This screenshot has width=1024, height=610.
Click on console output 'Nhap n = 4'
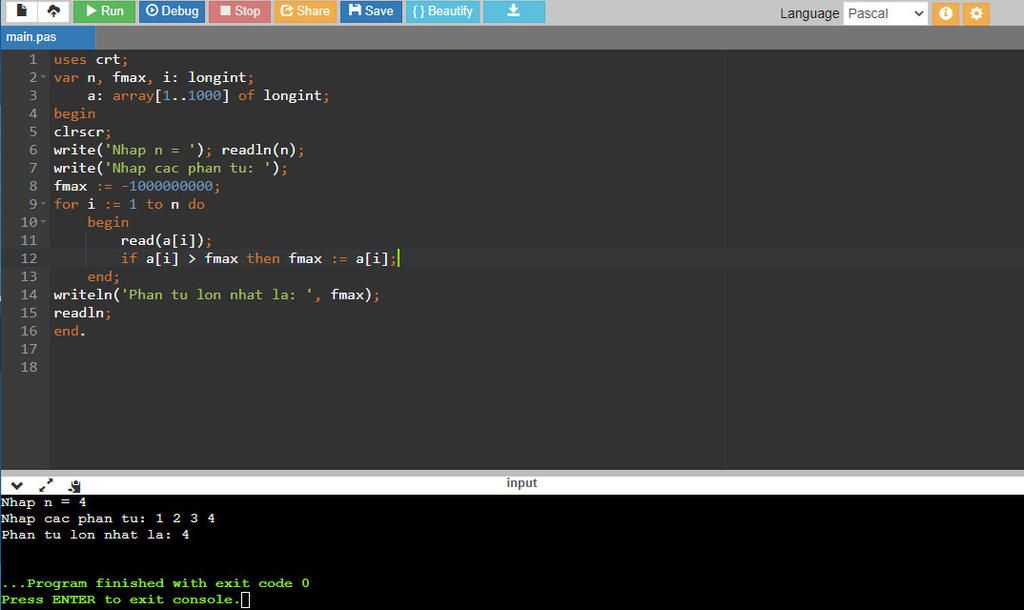[x=44, y=502]
